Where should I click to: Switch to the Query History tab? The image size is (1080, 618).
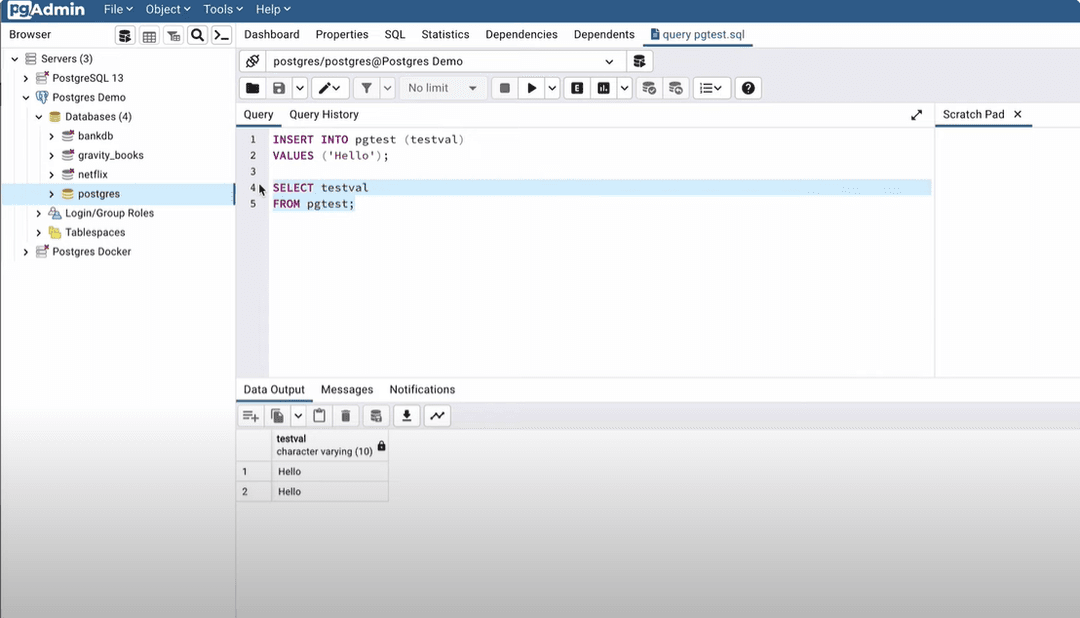coord(324,115)
